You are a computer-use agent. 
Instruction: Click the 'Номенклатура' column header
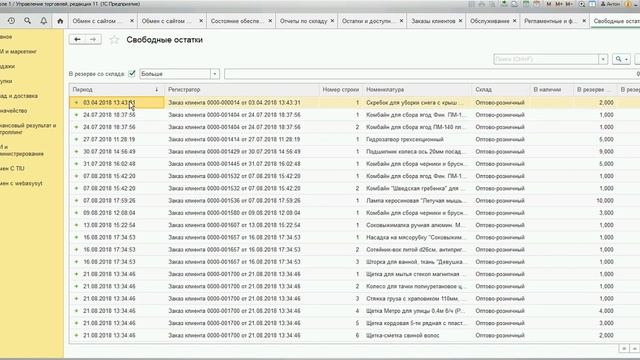coord(416,89)
